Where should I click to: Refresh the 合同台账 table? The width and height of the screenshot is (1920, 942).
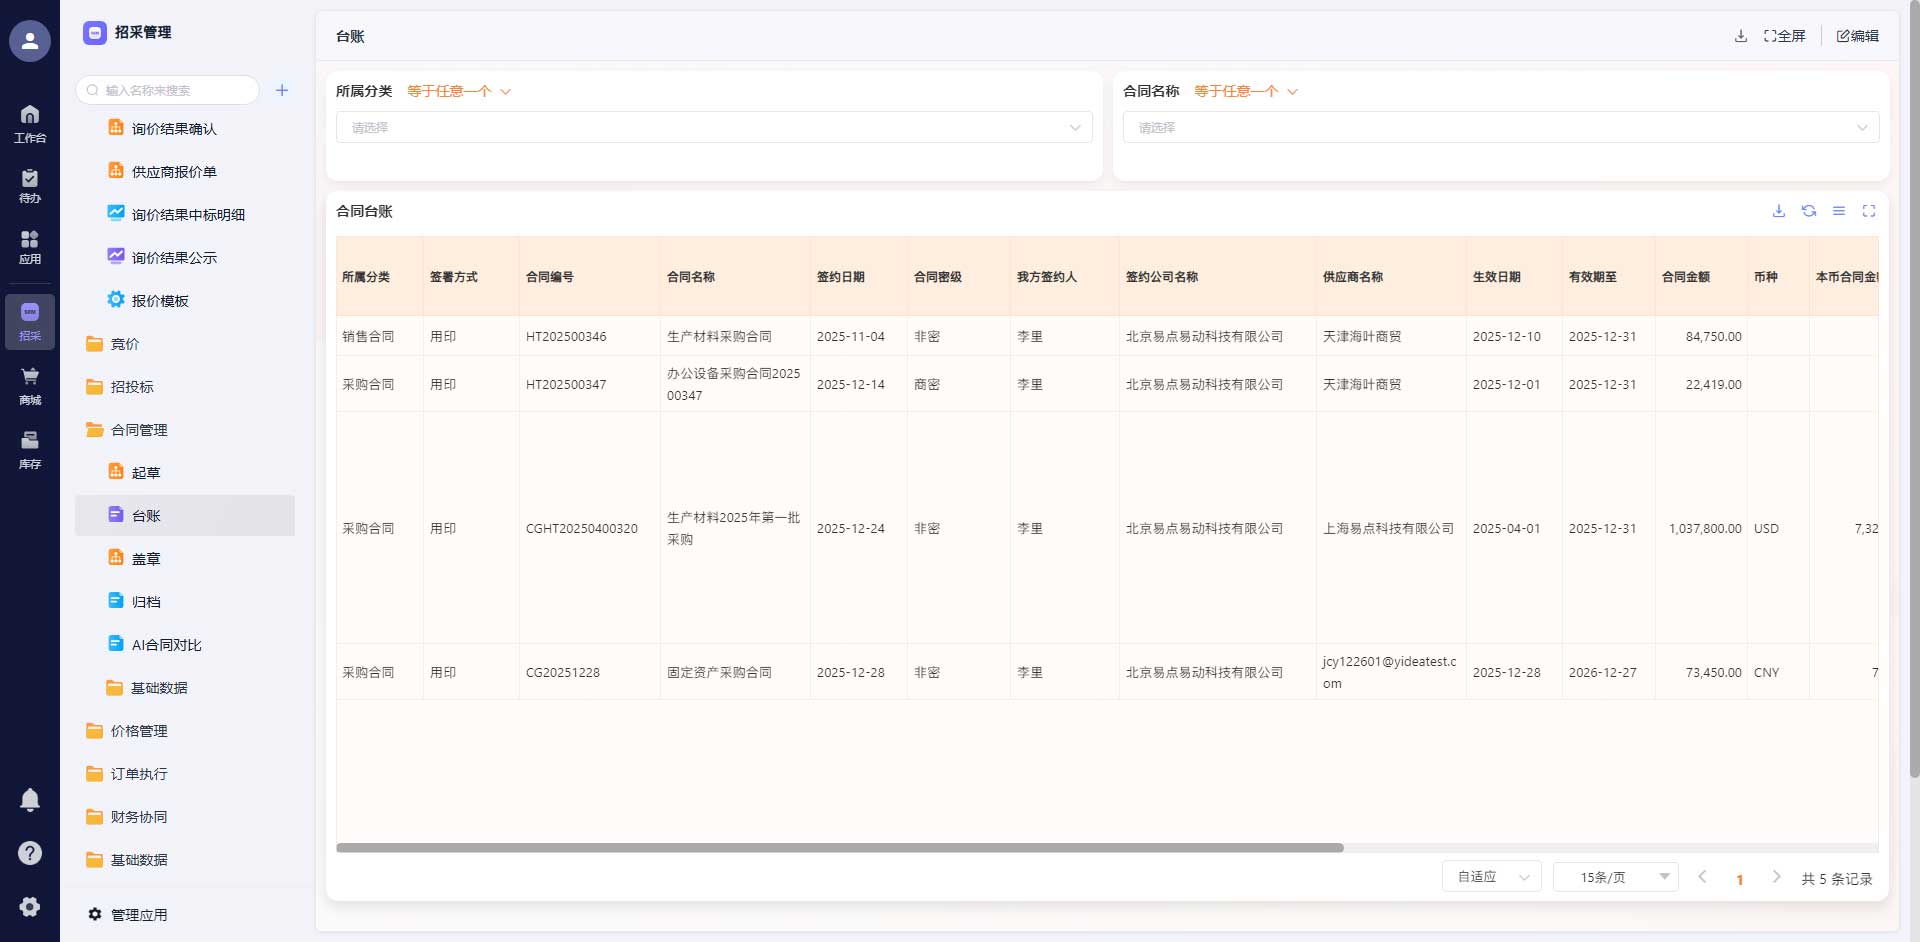(1809, 211)
